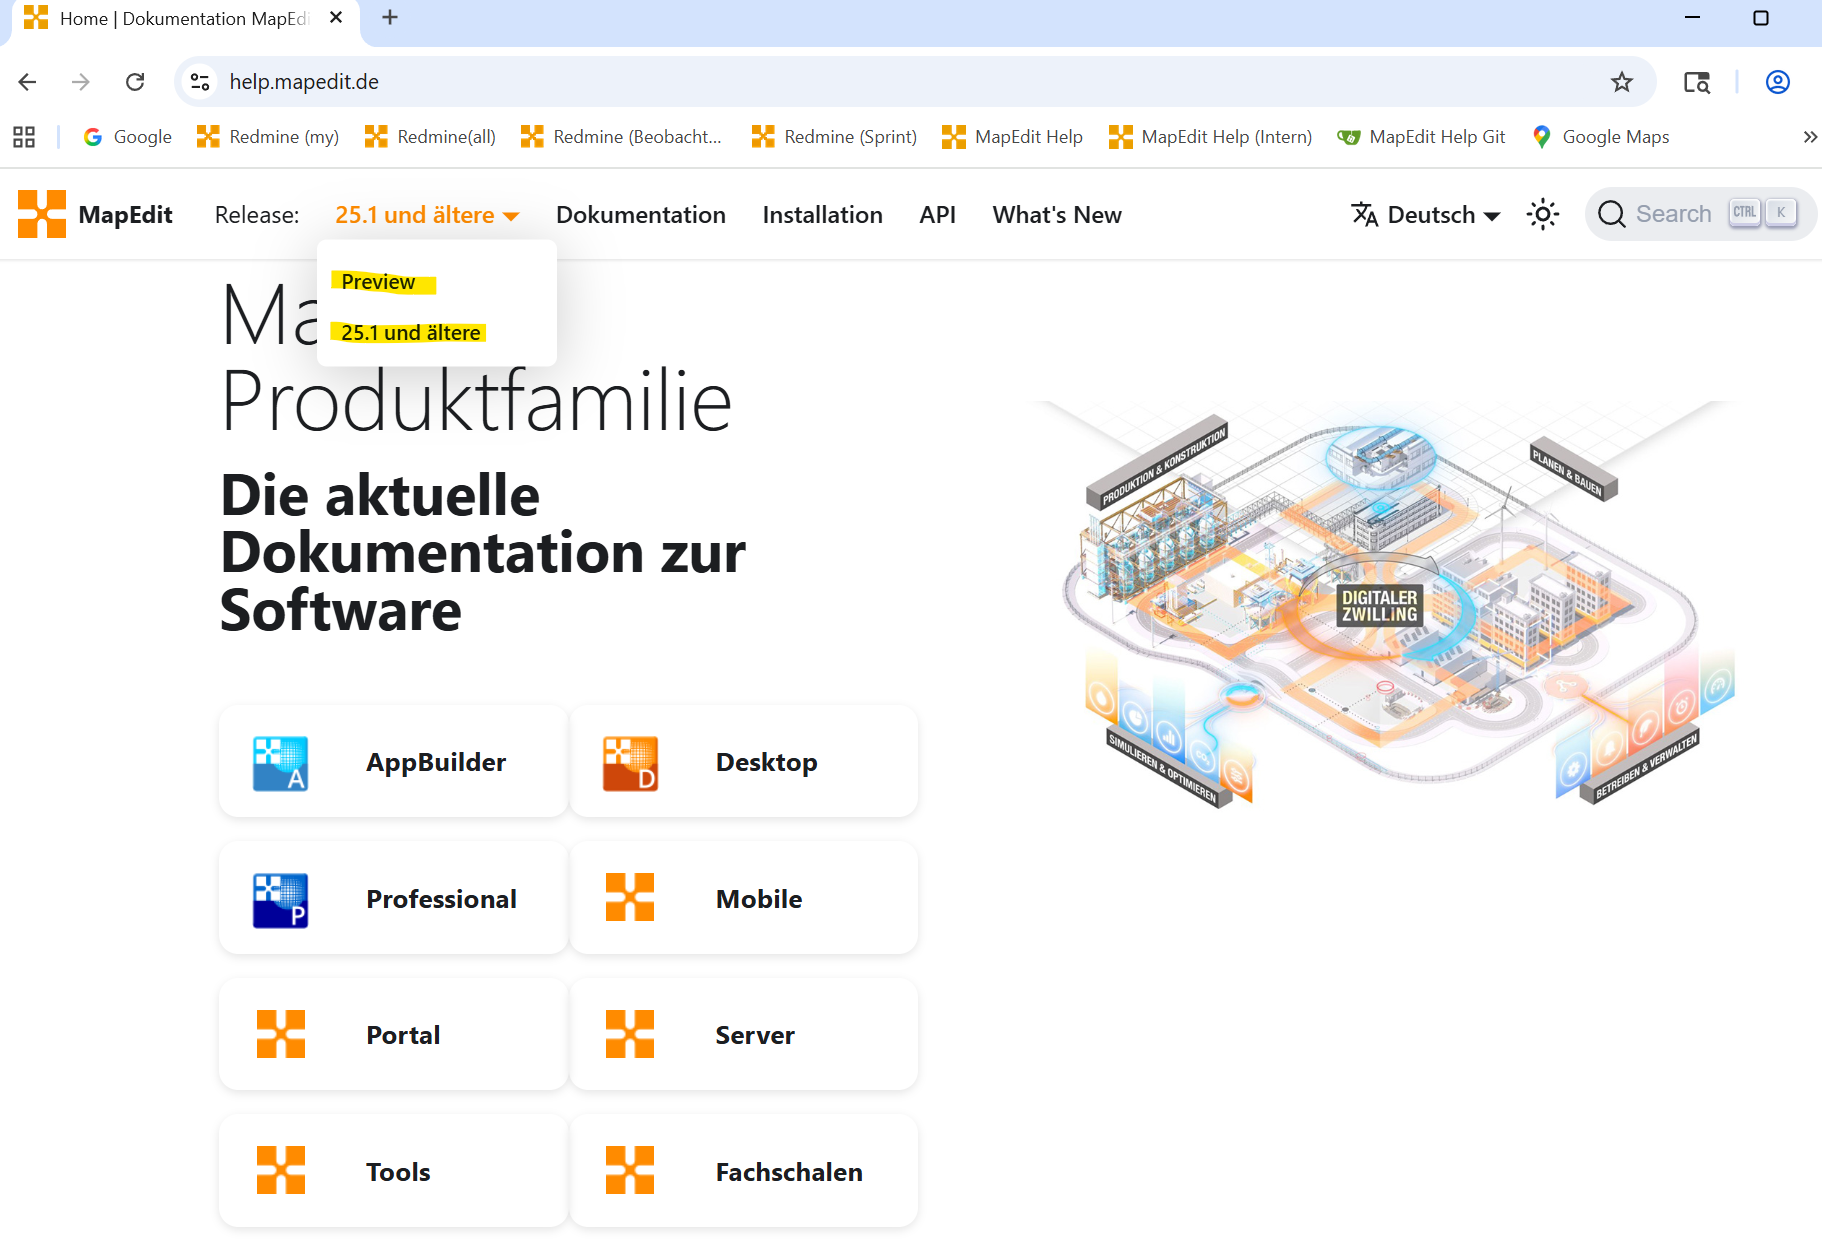Open site information icon in address bar
This screenshot has height=1245, width=1822.
click(200, 82)
